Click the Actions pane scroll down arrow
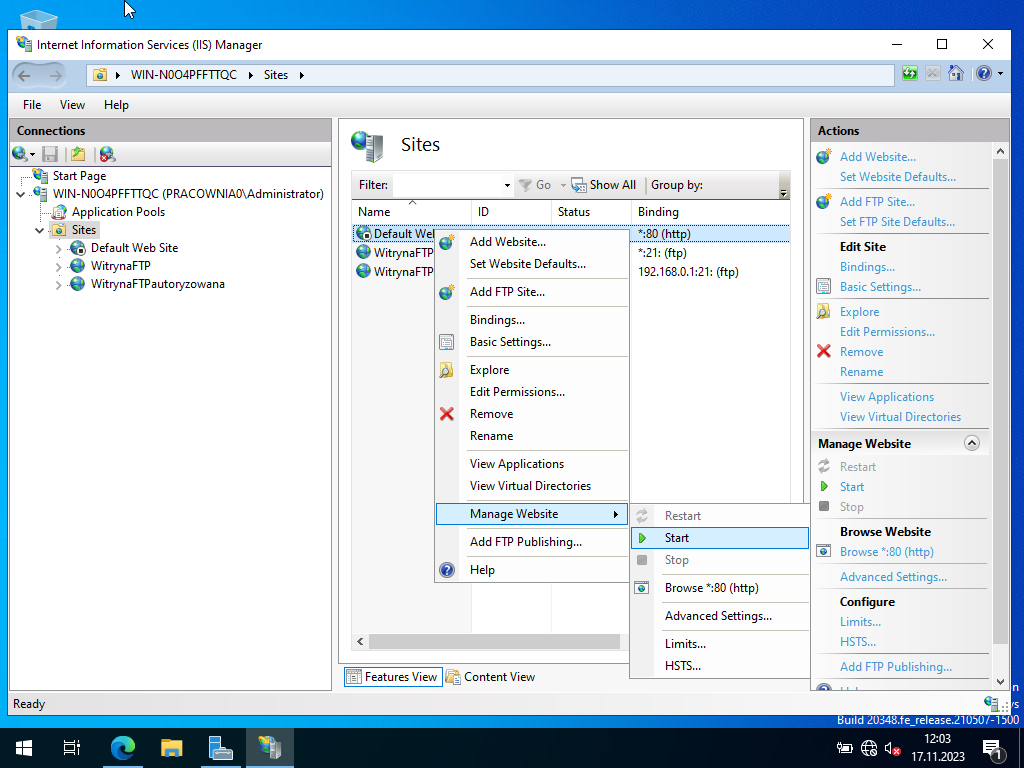 coord(1000,682)
